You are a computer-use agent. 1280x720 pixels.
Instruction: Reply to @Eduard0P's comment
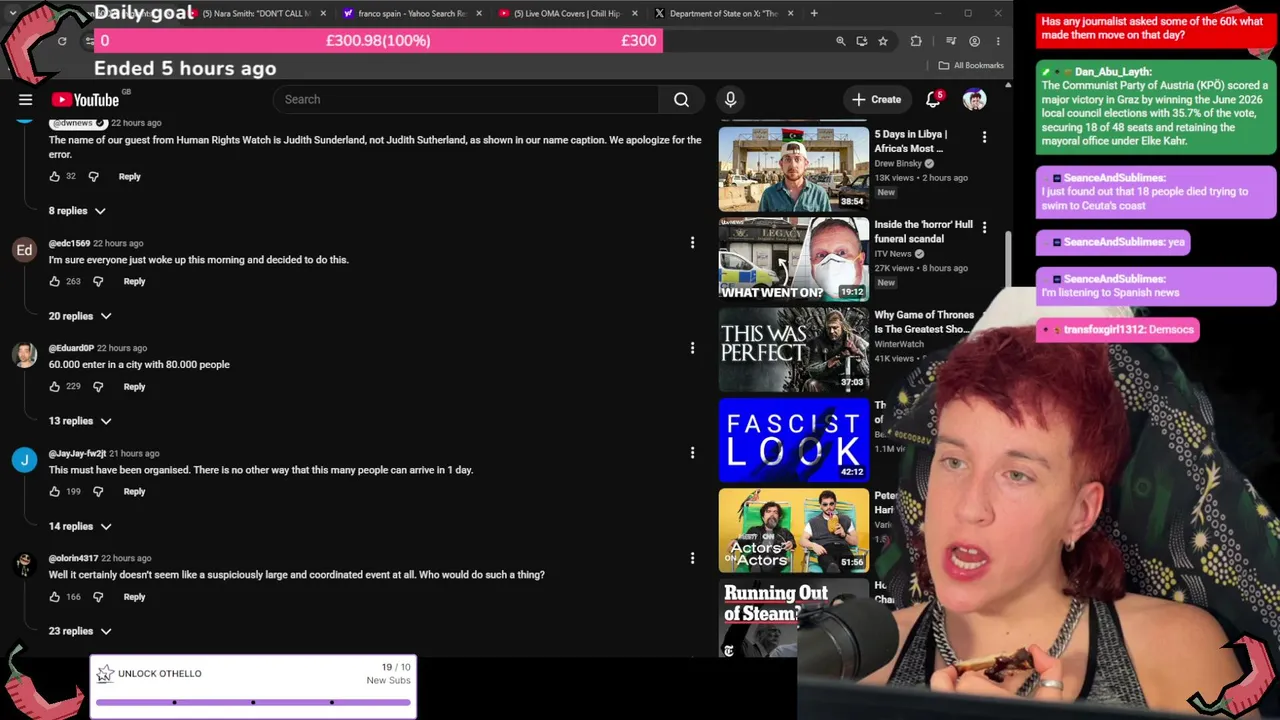pos(134,387)
